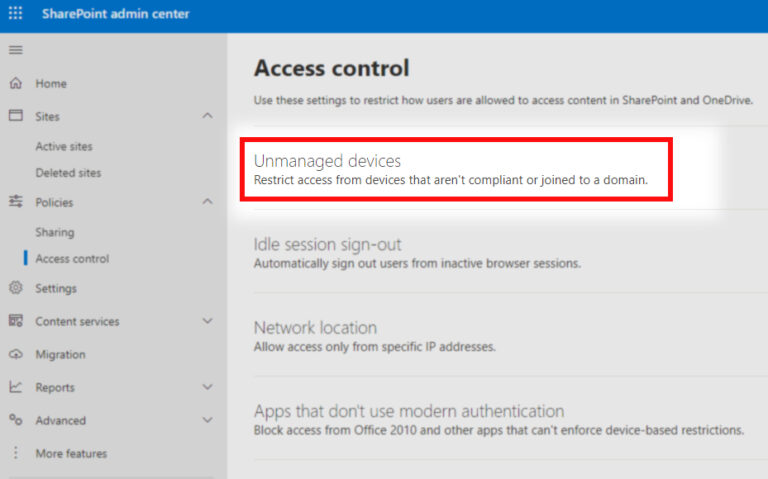Click the Policies sliders icon
Image resolution: width=768 pixels, height=479 pixels.
pos(15,202)
